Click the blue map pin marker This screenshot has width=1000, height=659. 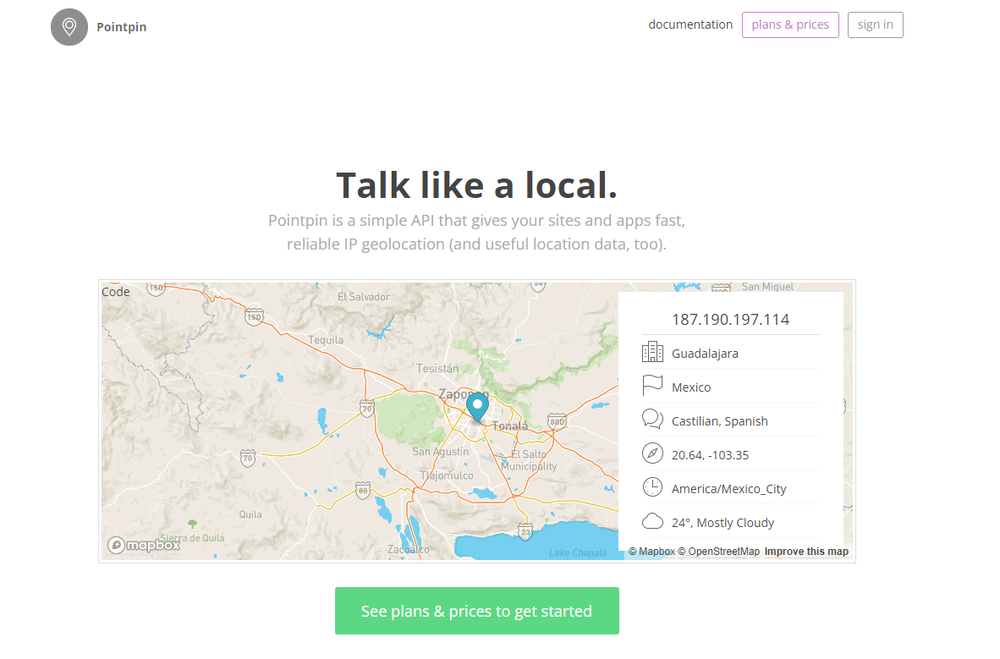pos(477,408)
